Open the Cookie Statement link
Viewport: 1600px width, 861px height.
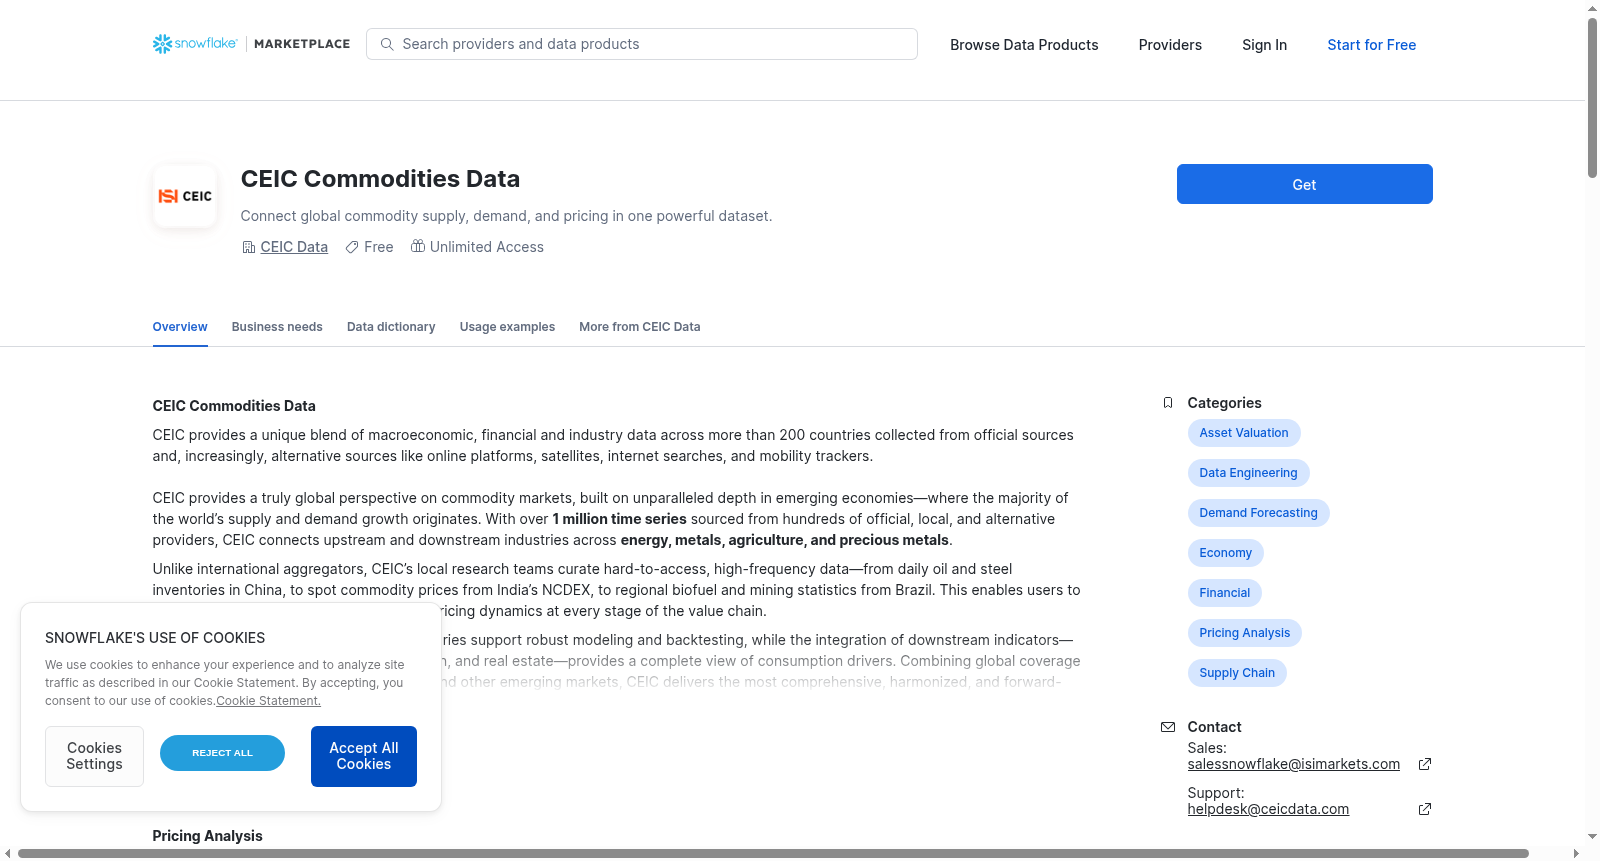coord(268,701)
